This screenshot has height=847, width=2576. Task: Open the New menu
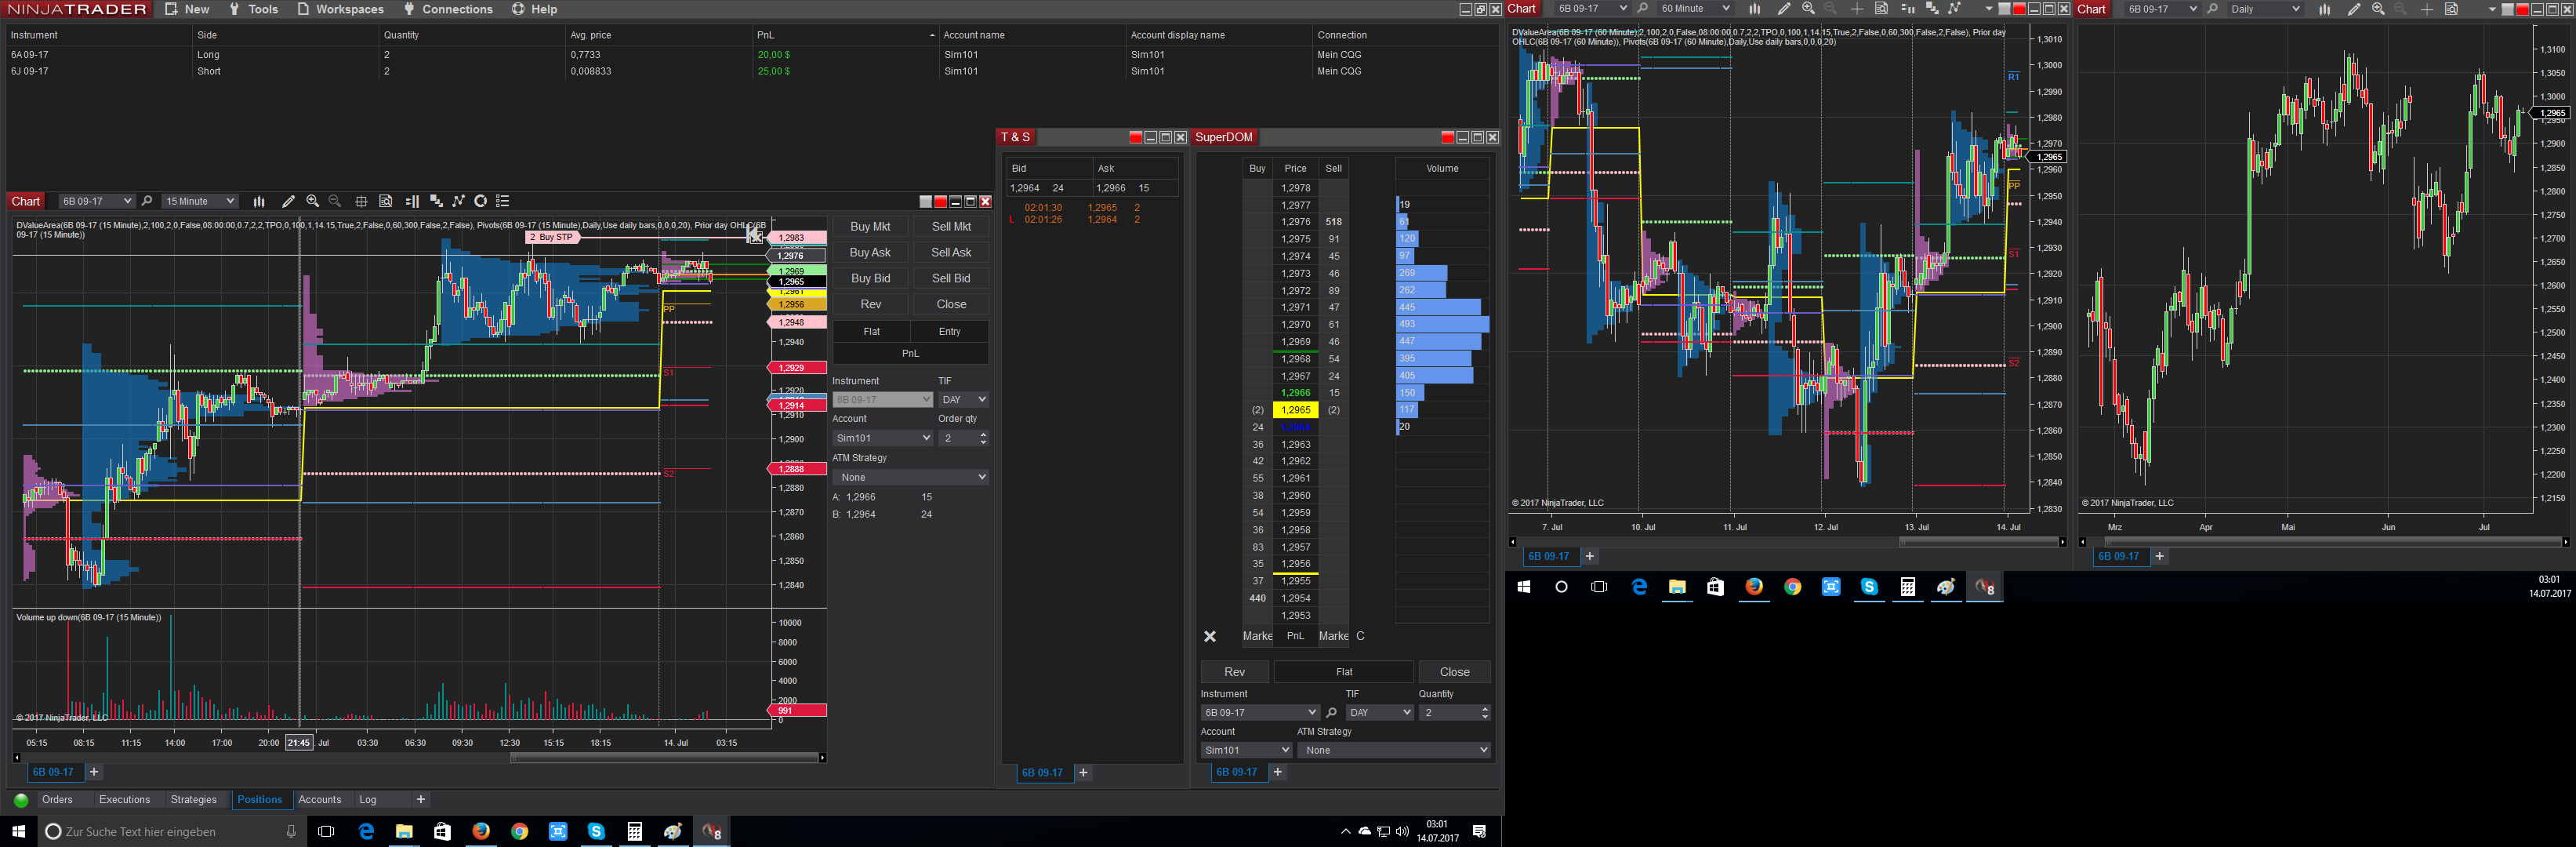coord(187,9)
